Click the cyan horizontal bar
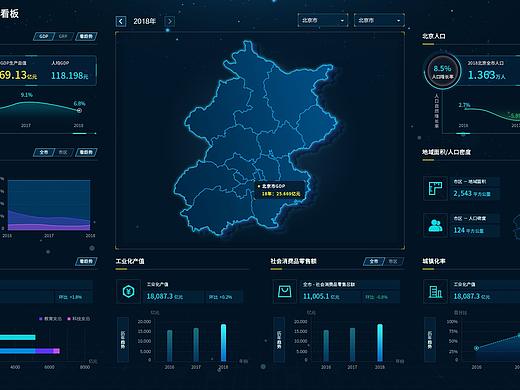The height and width of the screenshot is (390, 520). click(17, 337)
